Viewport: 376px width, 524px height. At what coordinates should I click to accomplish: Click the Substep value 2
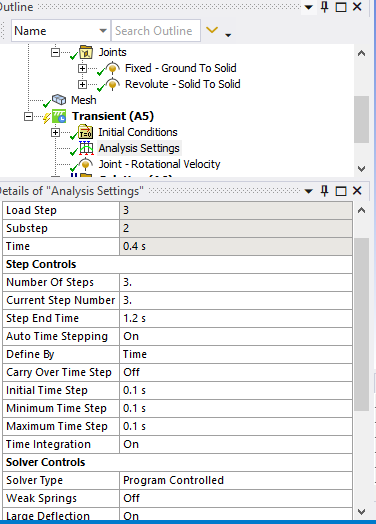pyautogui.click(x=236, y=229)
